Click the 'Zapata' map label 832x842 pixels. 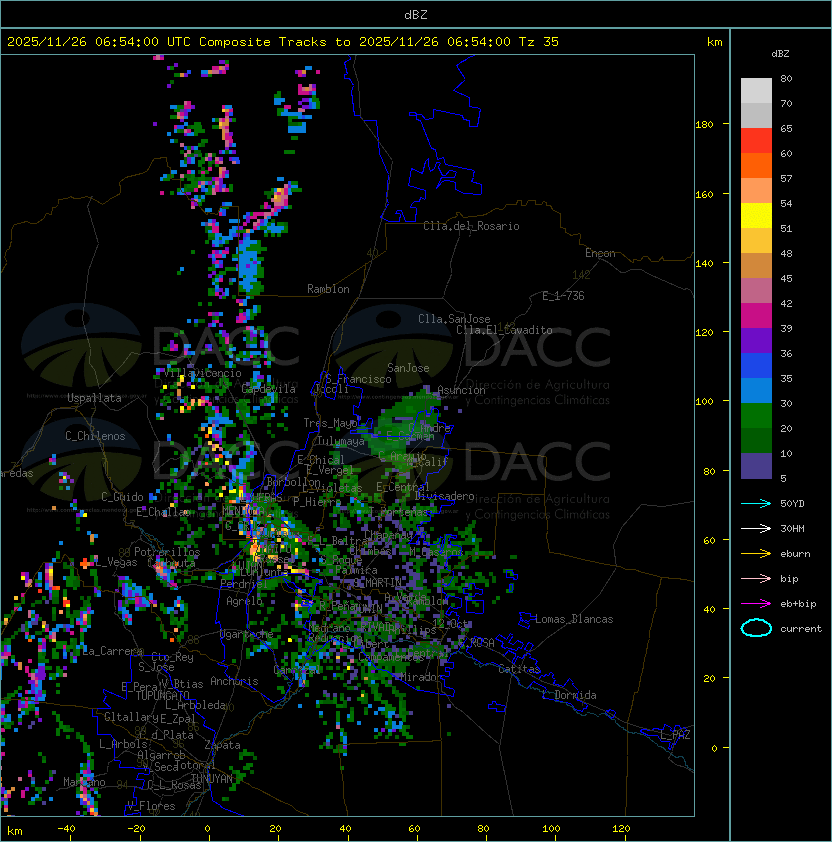point(222,745)
